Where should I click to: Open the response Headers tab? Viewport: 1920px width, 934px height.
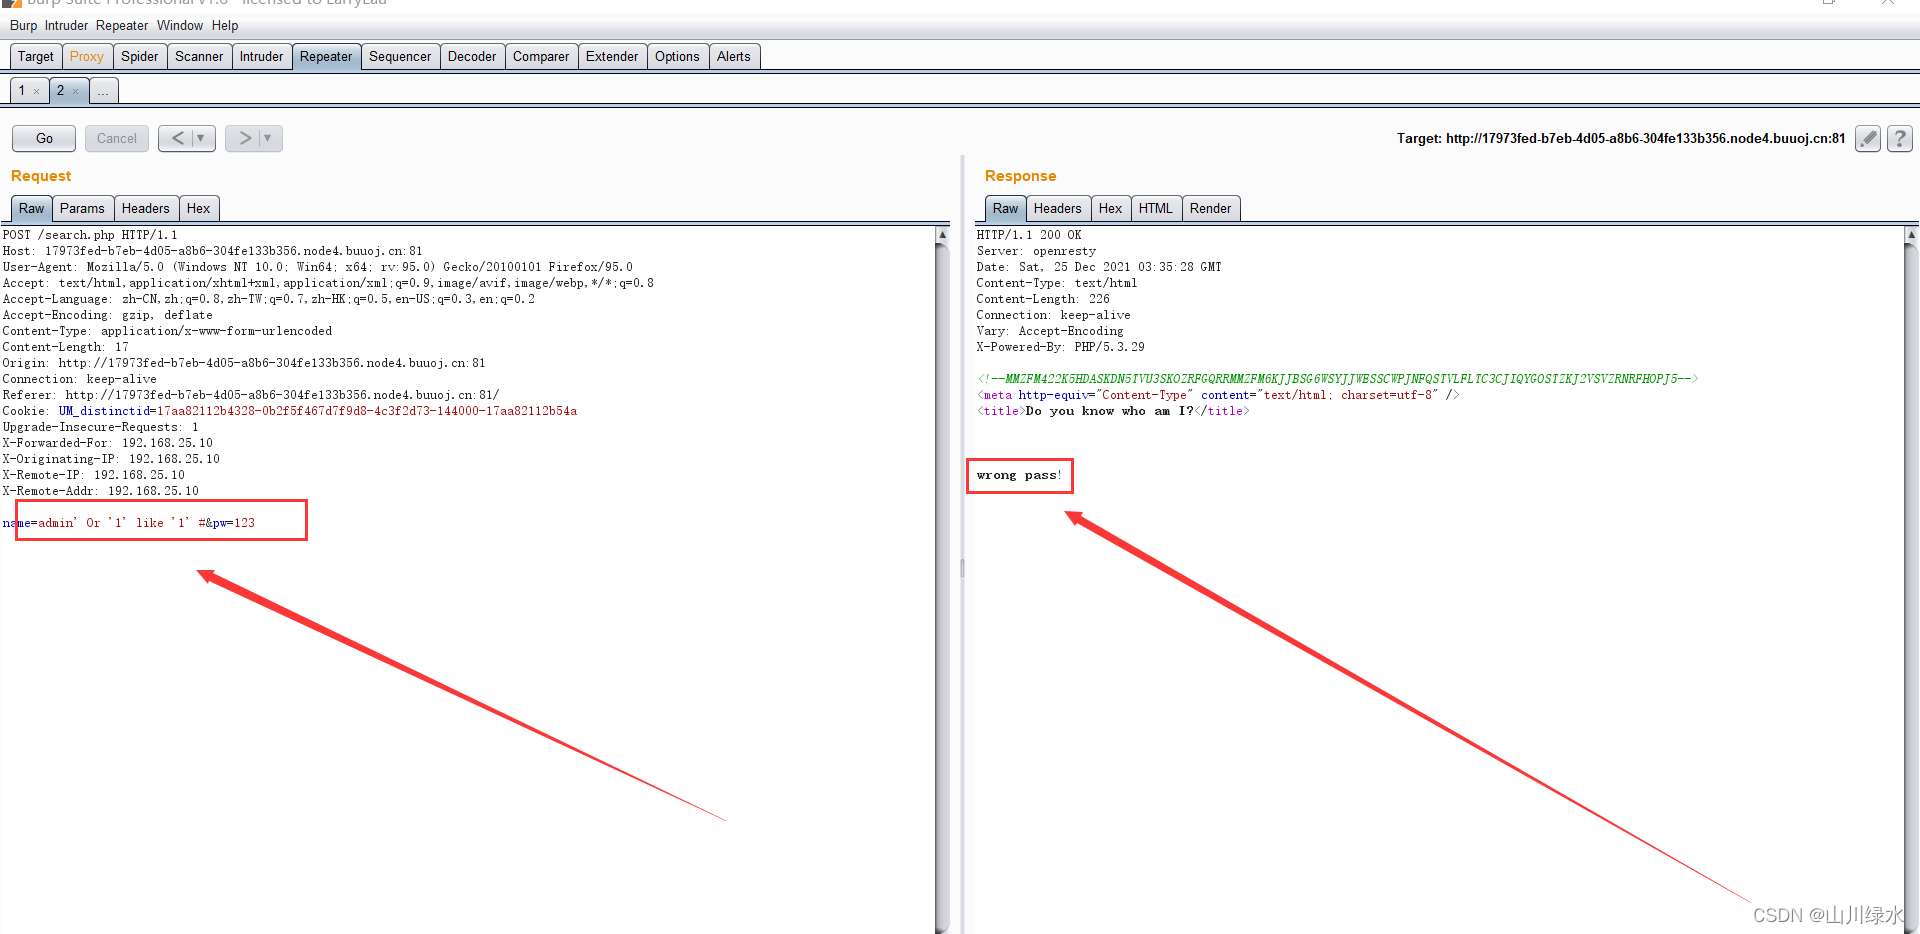click(x=1058, y=208)
